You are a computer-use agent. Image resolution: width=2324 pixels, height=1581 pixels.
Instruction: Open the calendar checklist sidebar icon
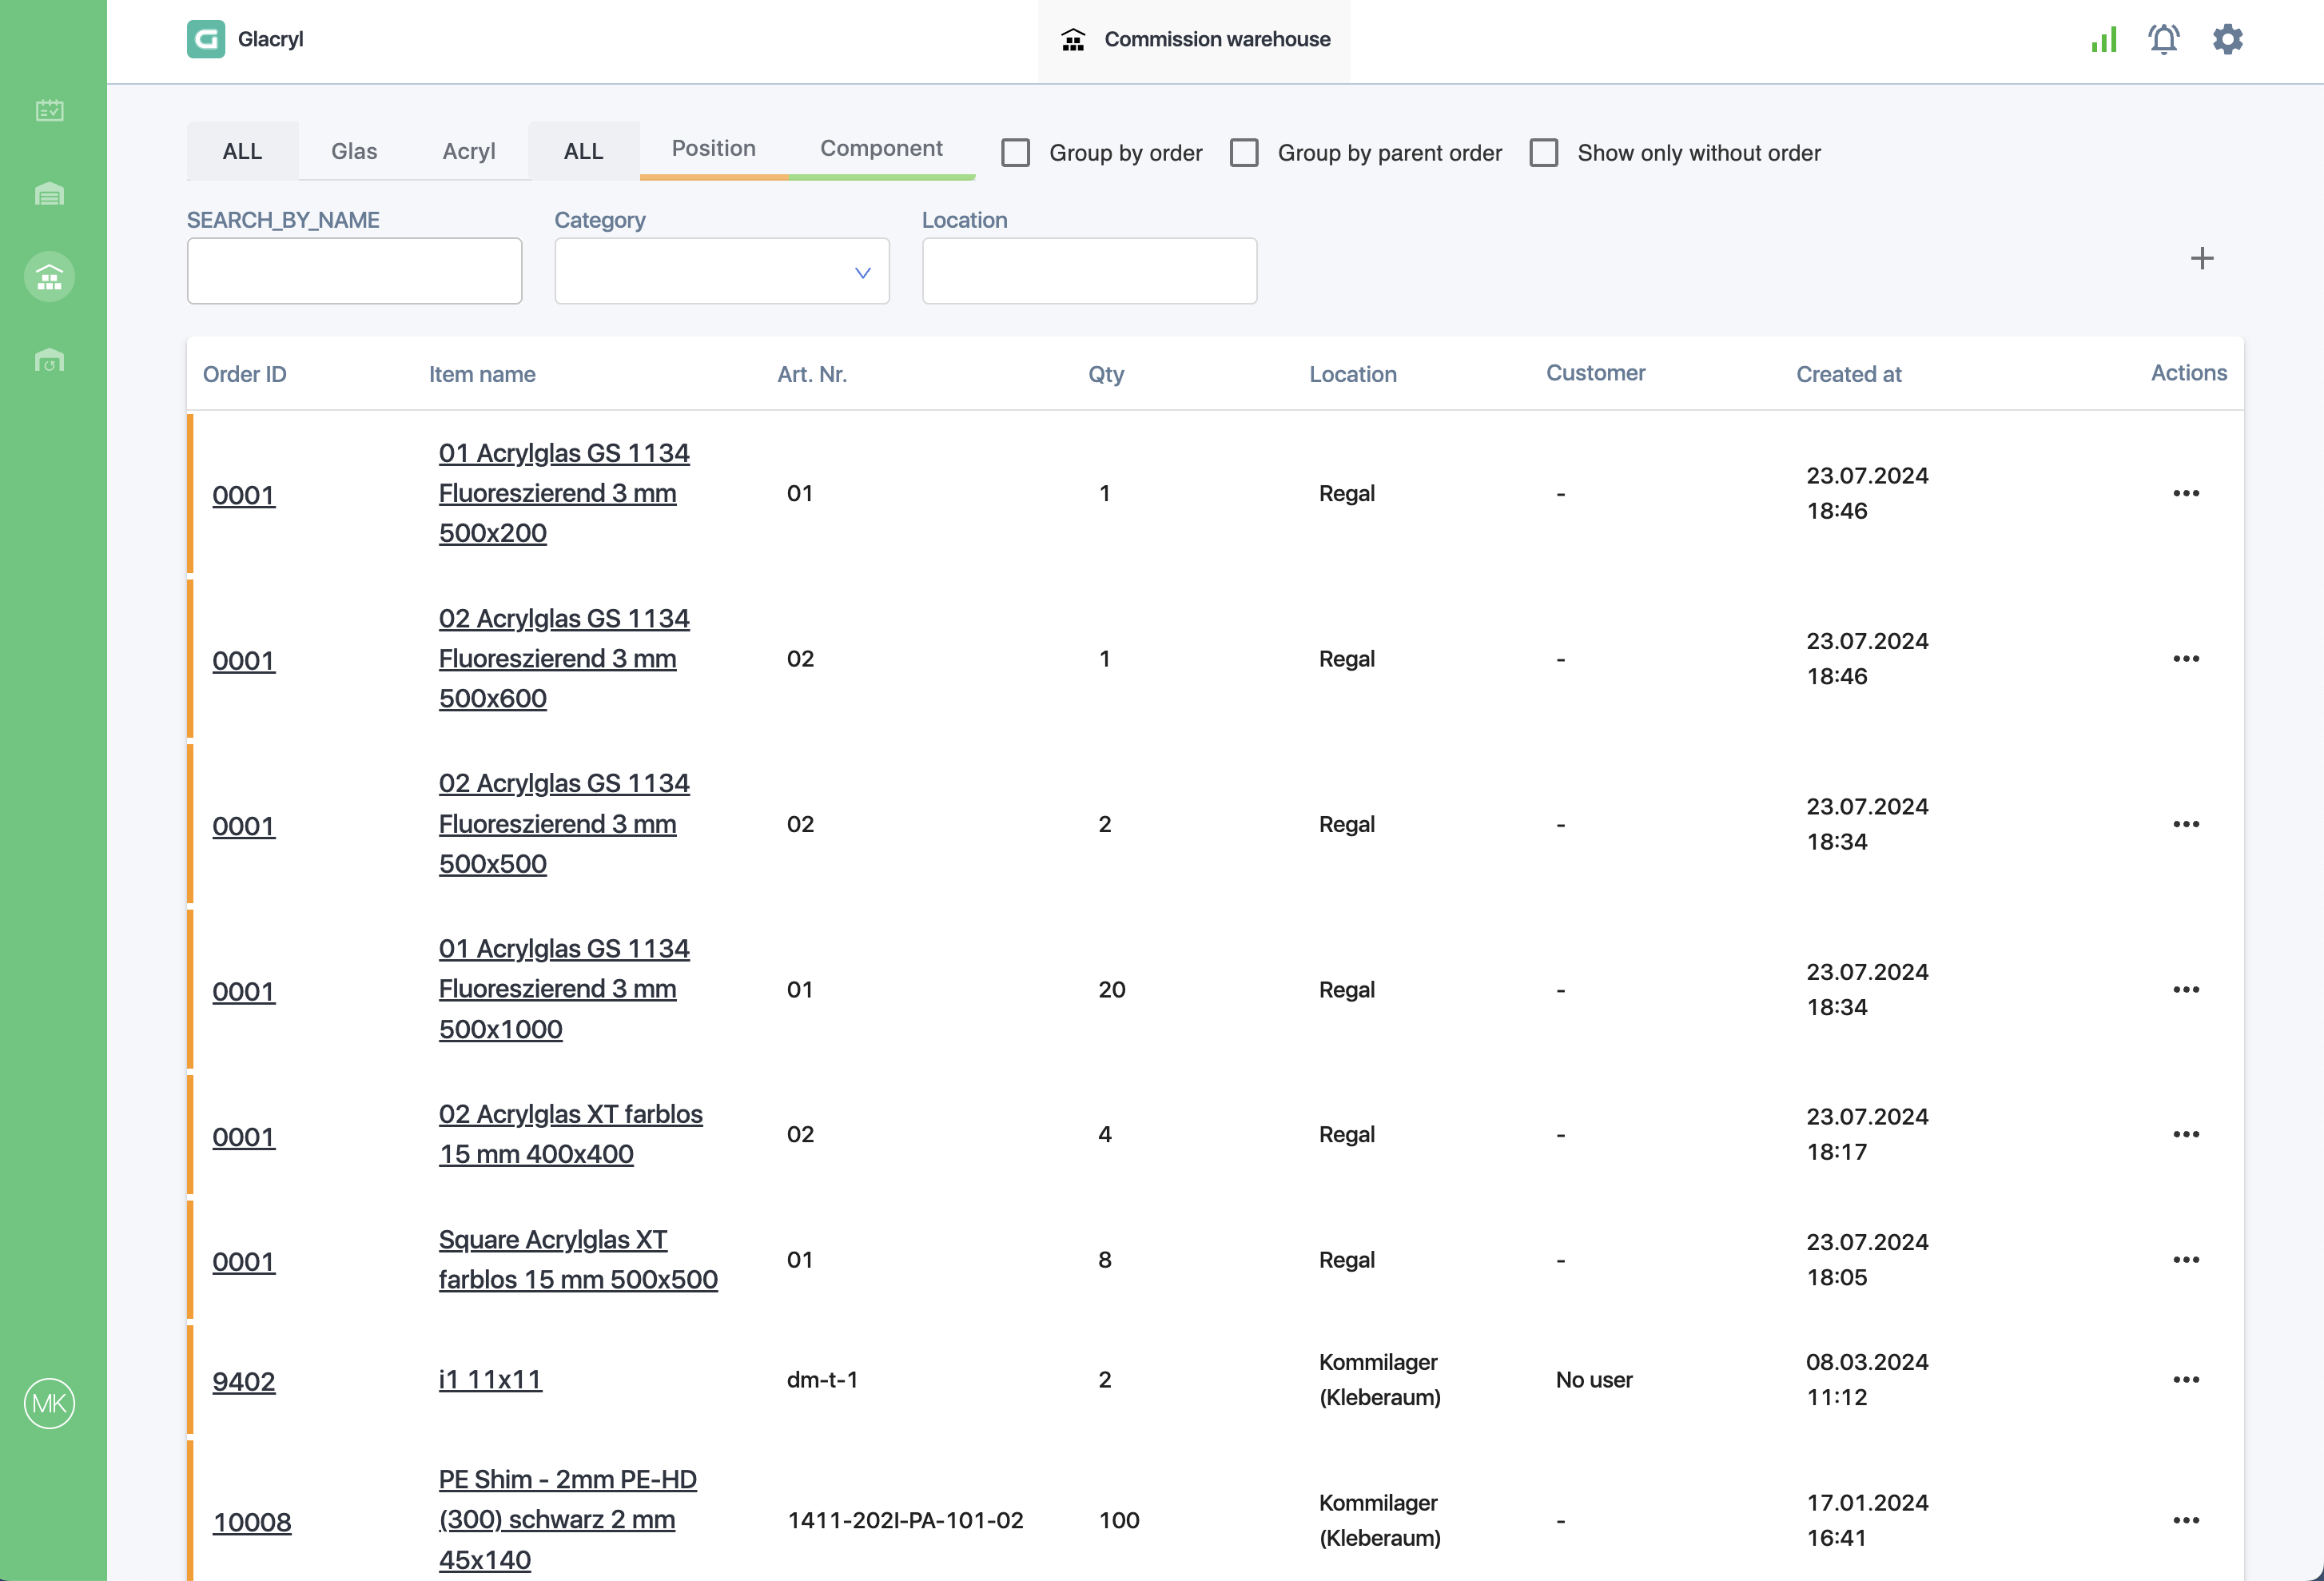(x=49, y=110)
